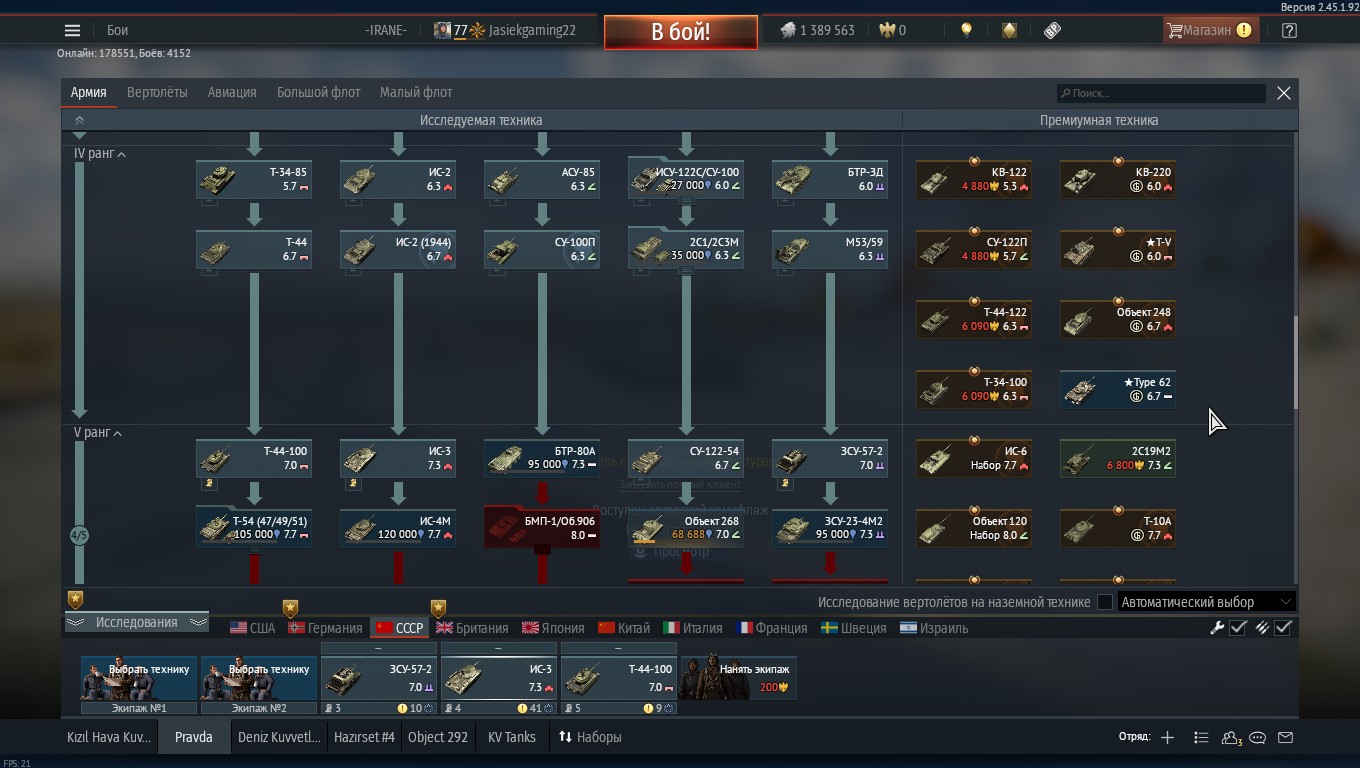The image size is (1360, 768).
Task: Open the Battle Pass ticket icon
Action: point(1052,30)
